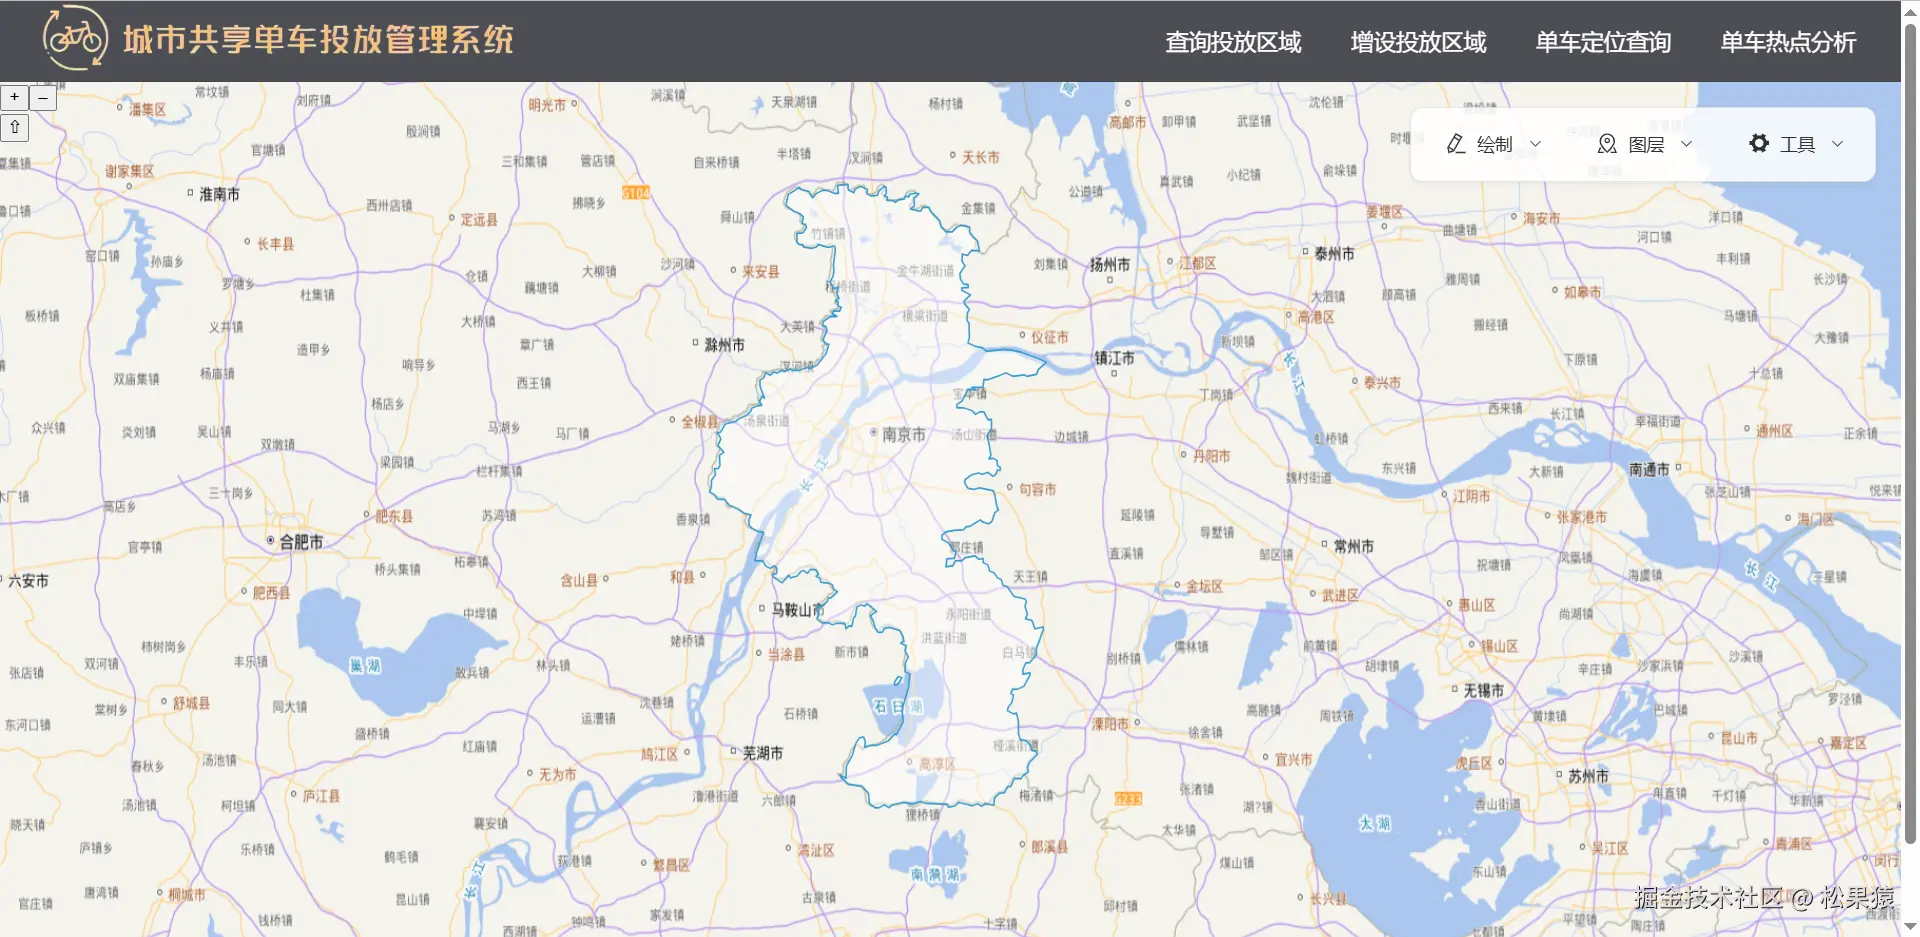
Task: Click the 天长市 label on map
Action: point(980,157)
